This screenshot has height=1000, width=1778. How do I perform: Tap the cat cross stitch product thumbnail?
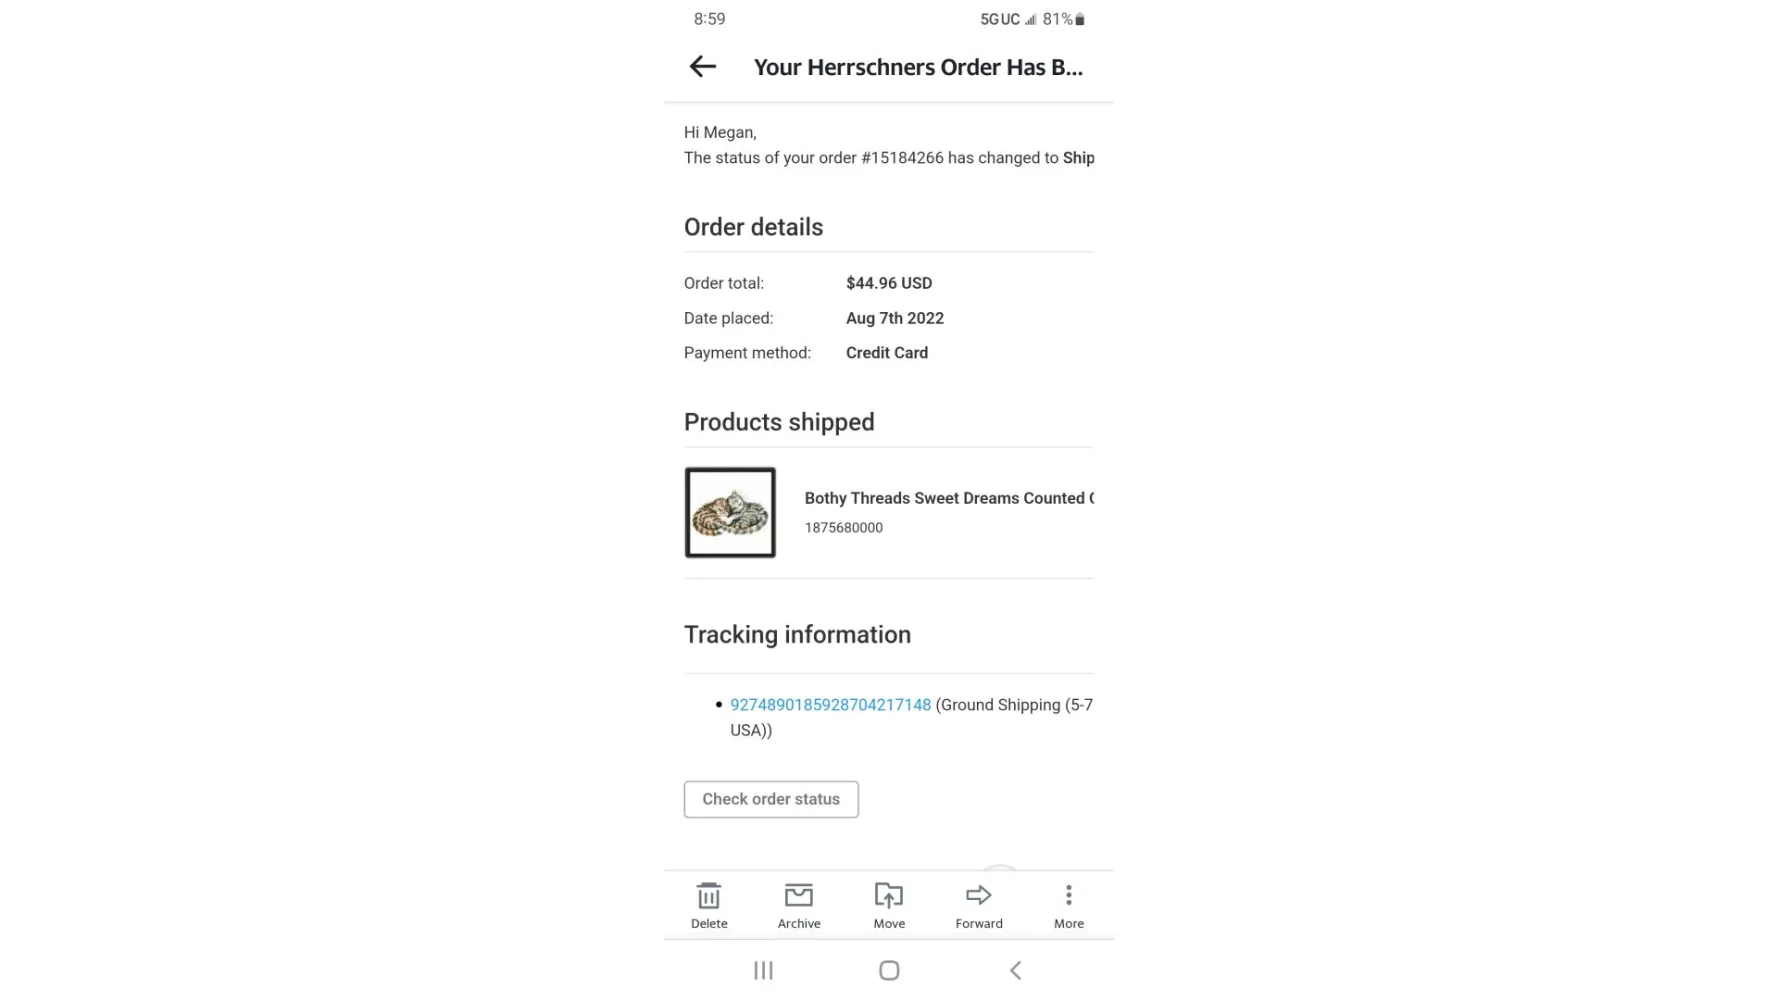click(x=730, y=513)
